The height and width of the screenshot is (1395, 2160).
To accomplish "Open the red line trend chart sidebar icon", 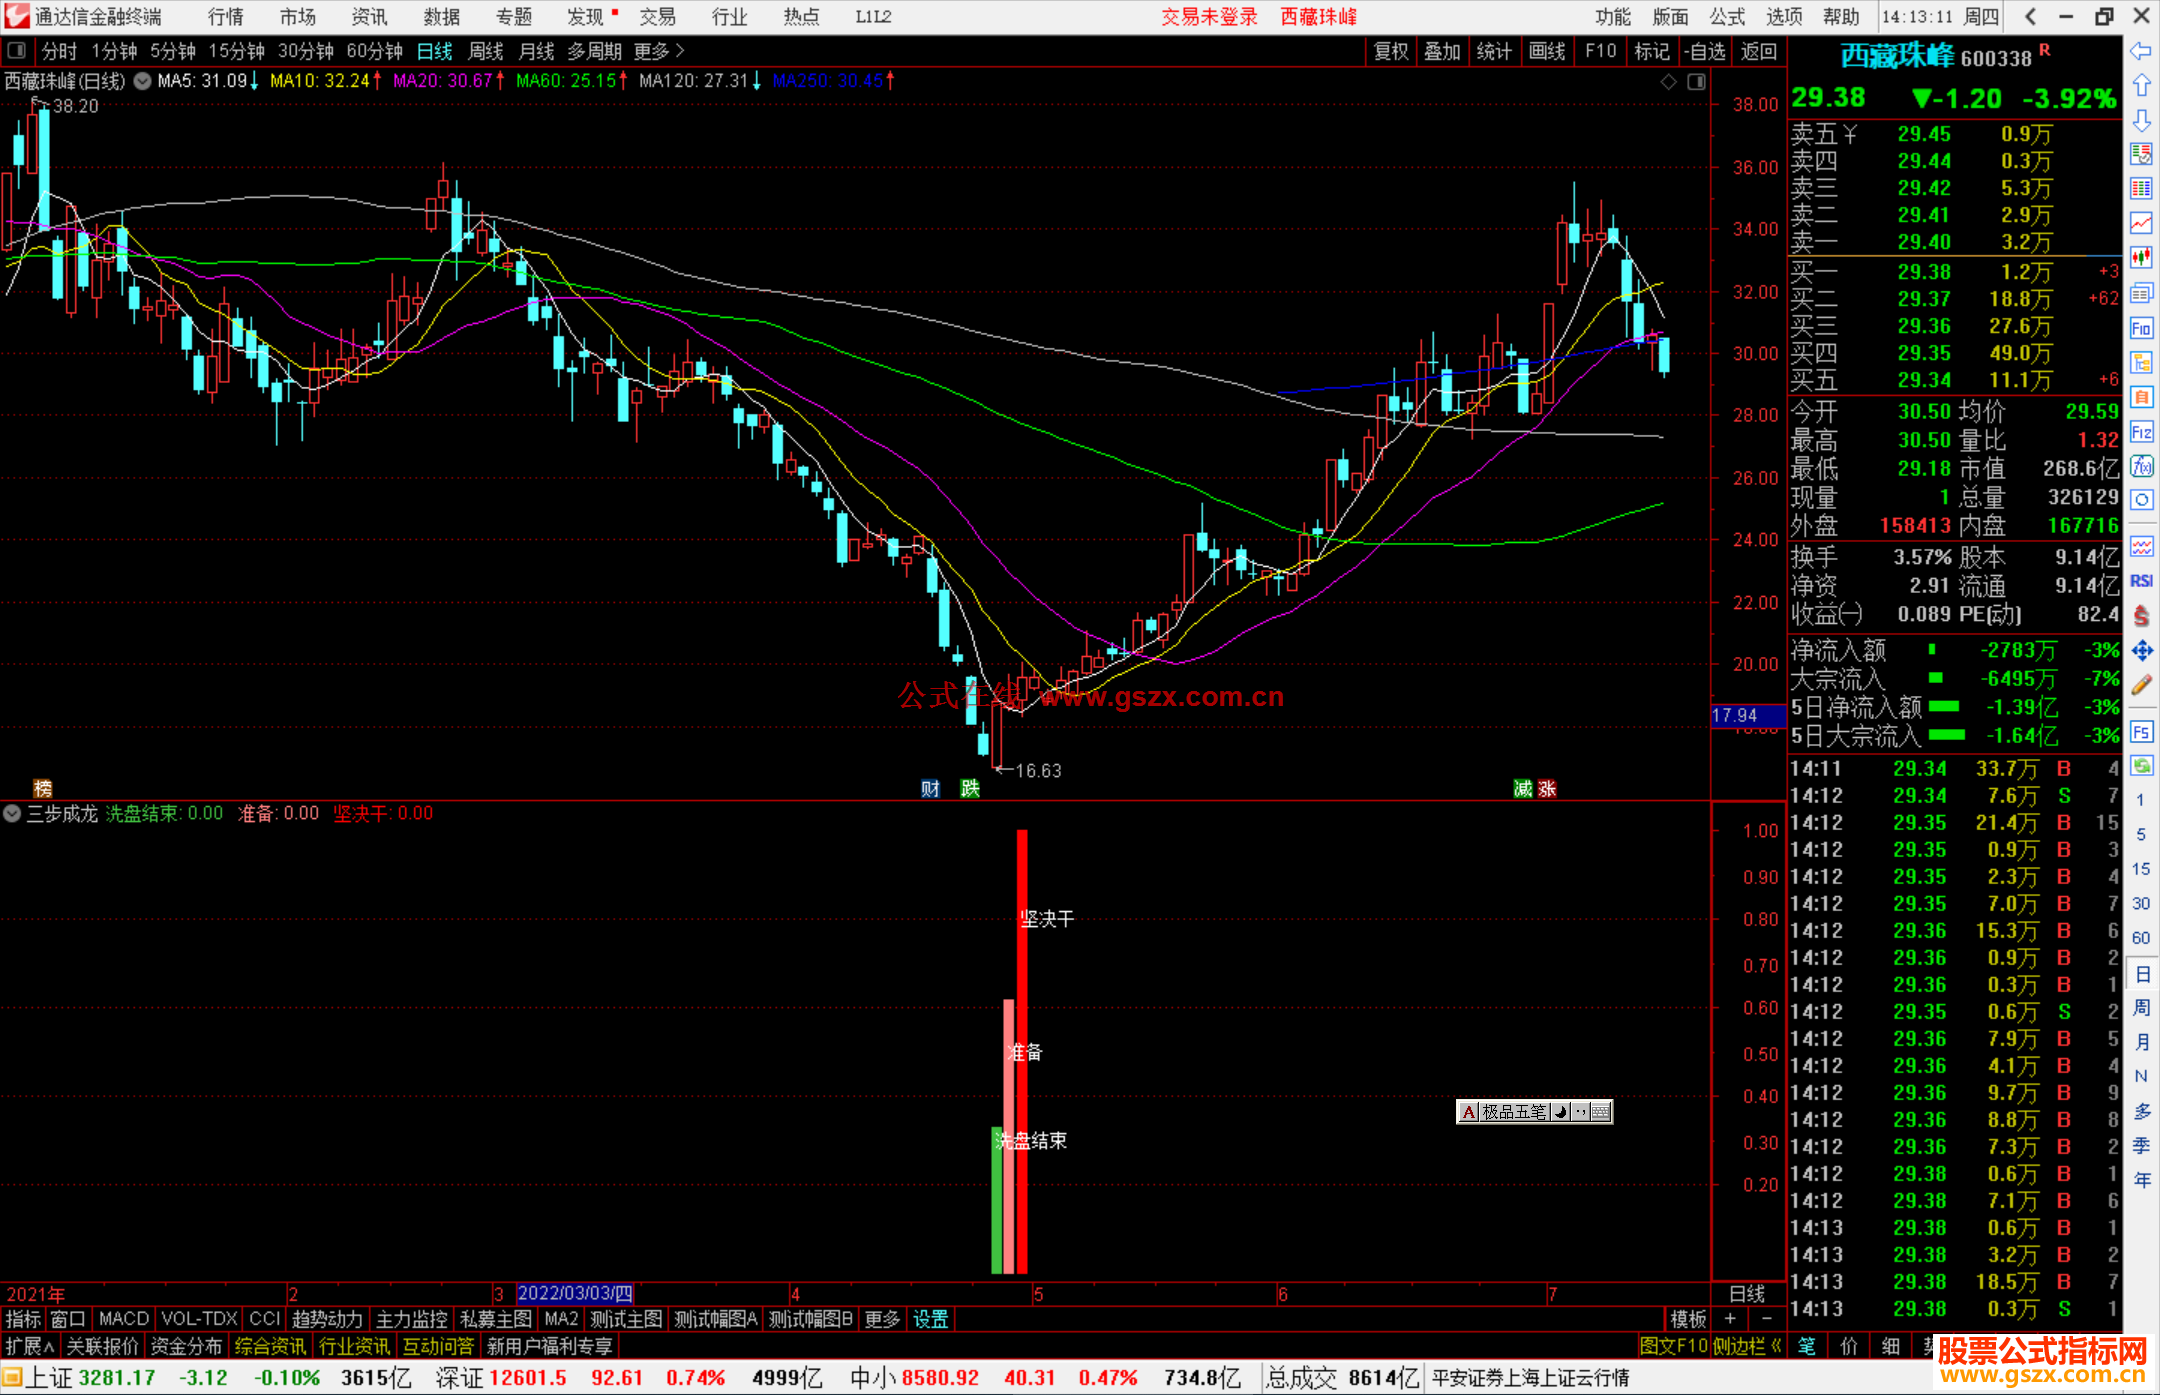I will coord(2141,223).
